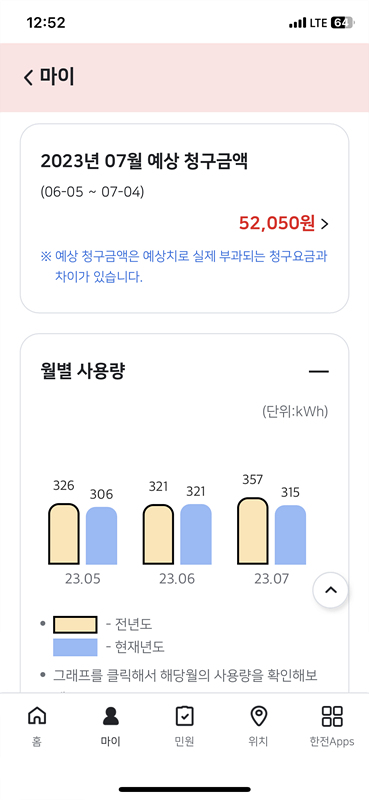Tap the 현재년도 blue legend swatch
The height and width of the screenshot is (800, 369).
pos(75,647)
